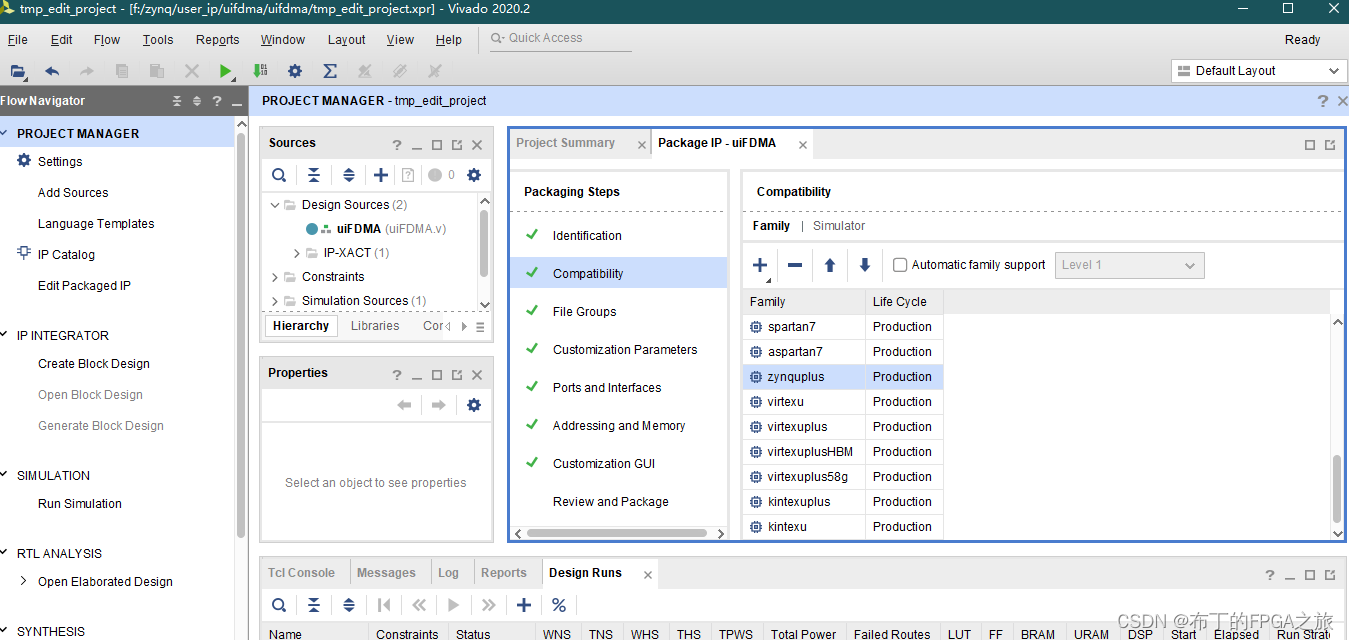
Task: Go to Review and Package step
Action: pos(611,502)
